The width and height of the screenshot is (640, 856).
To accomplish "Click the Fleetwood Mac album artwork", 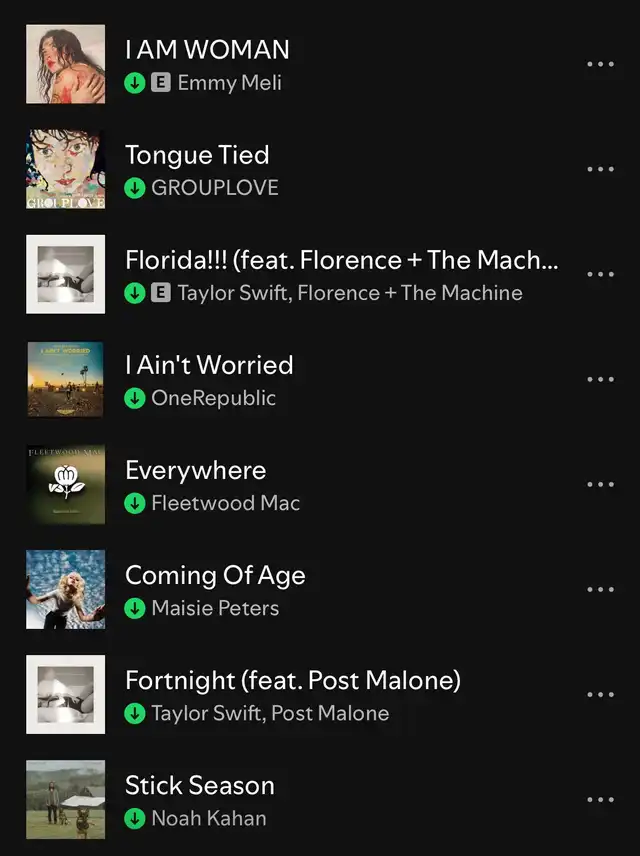I will point(66,484).
